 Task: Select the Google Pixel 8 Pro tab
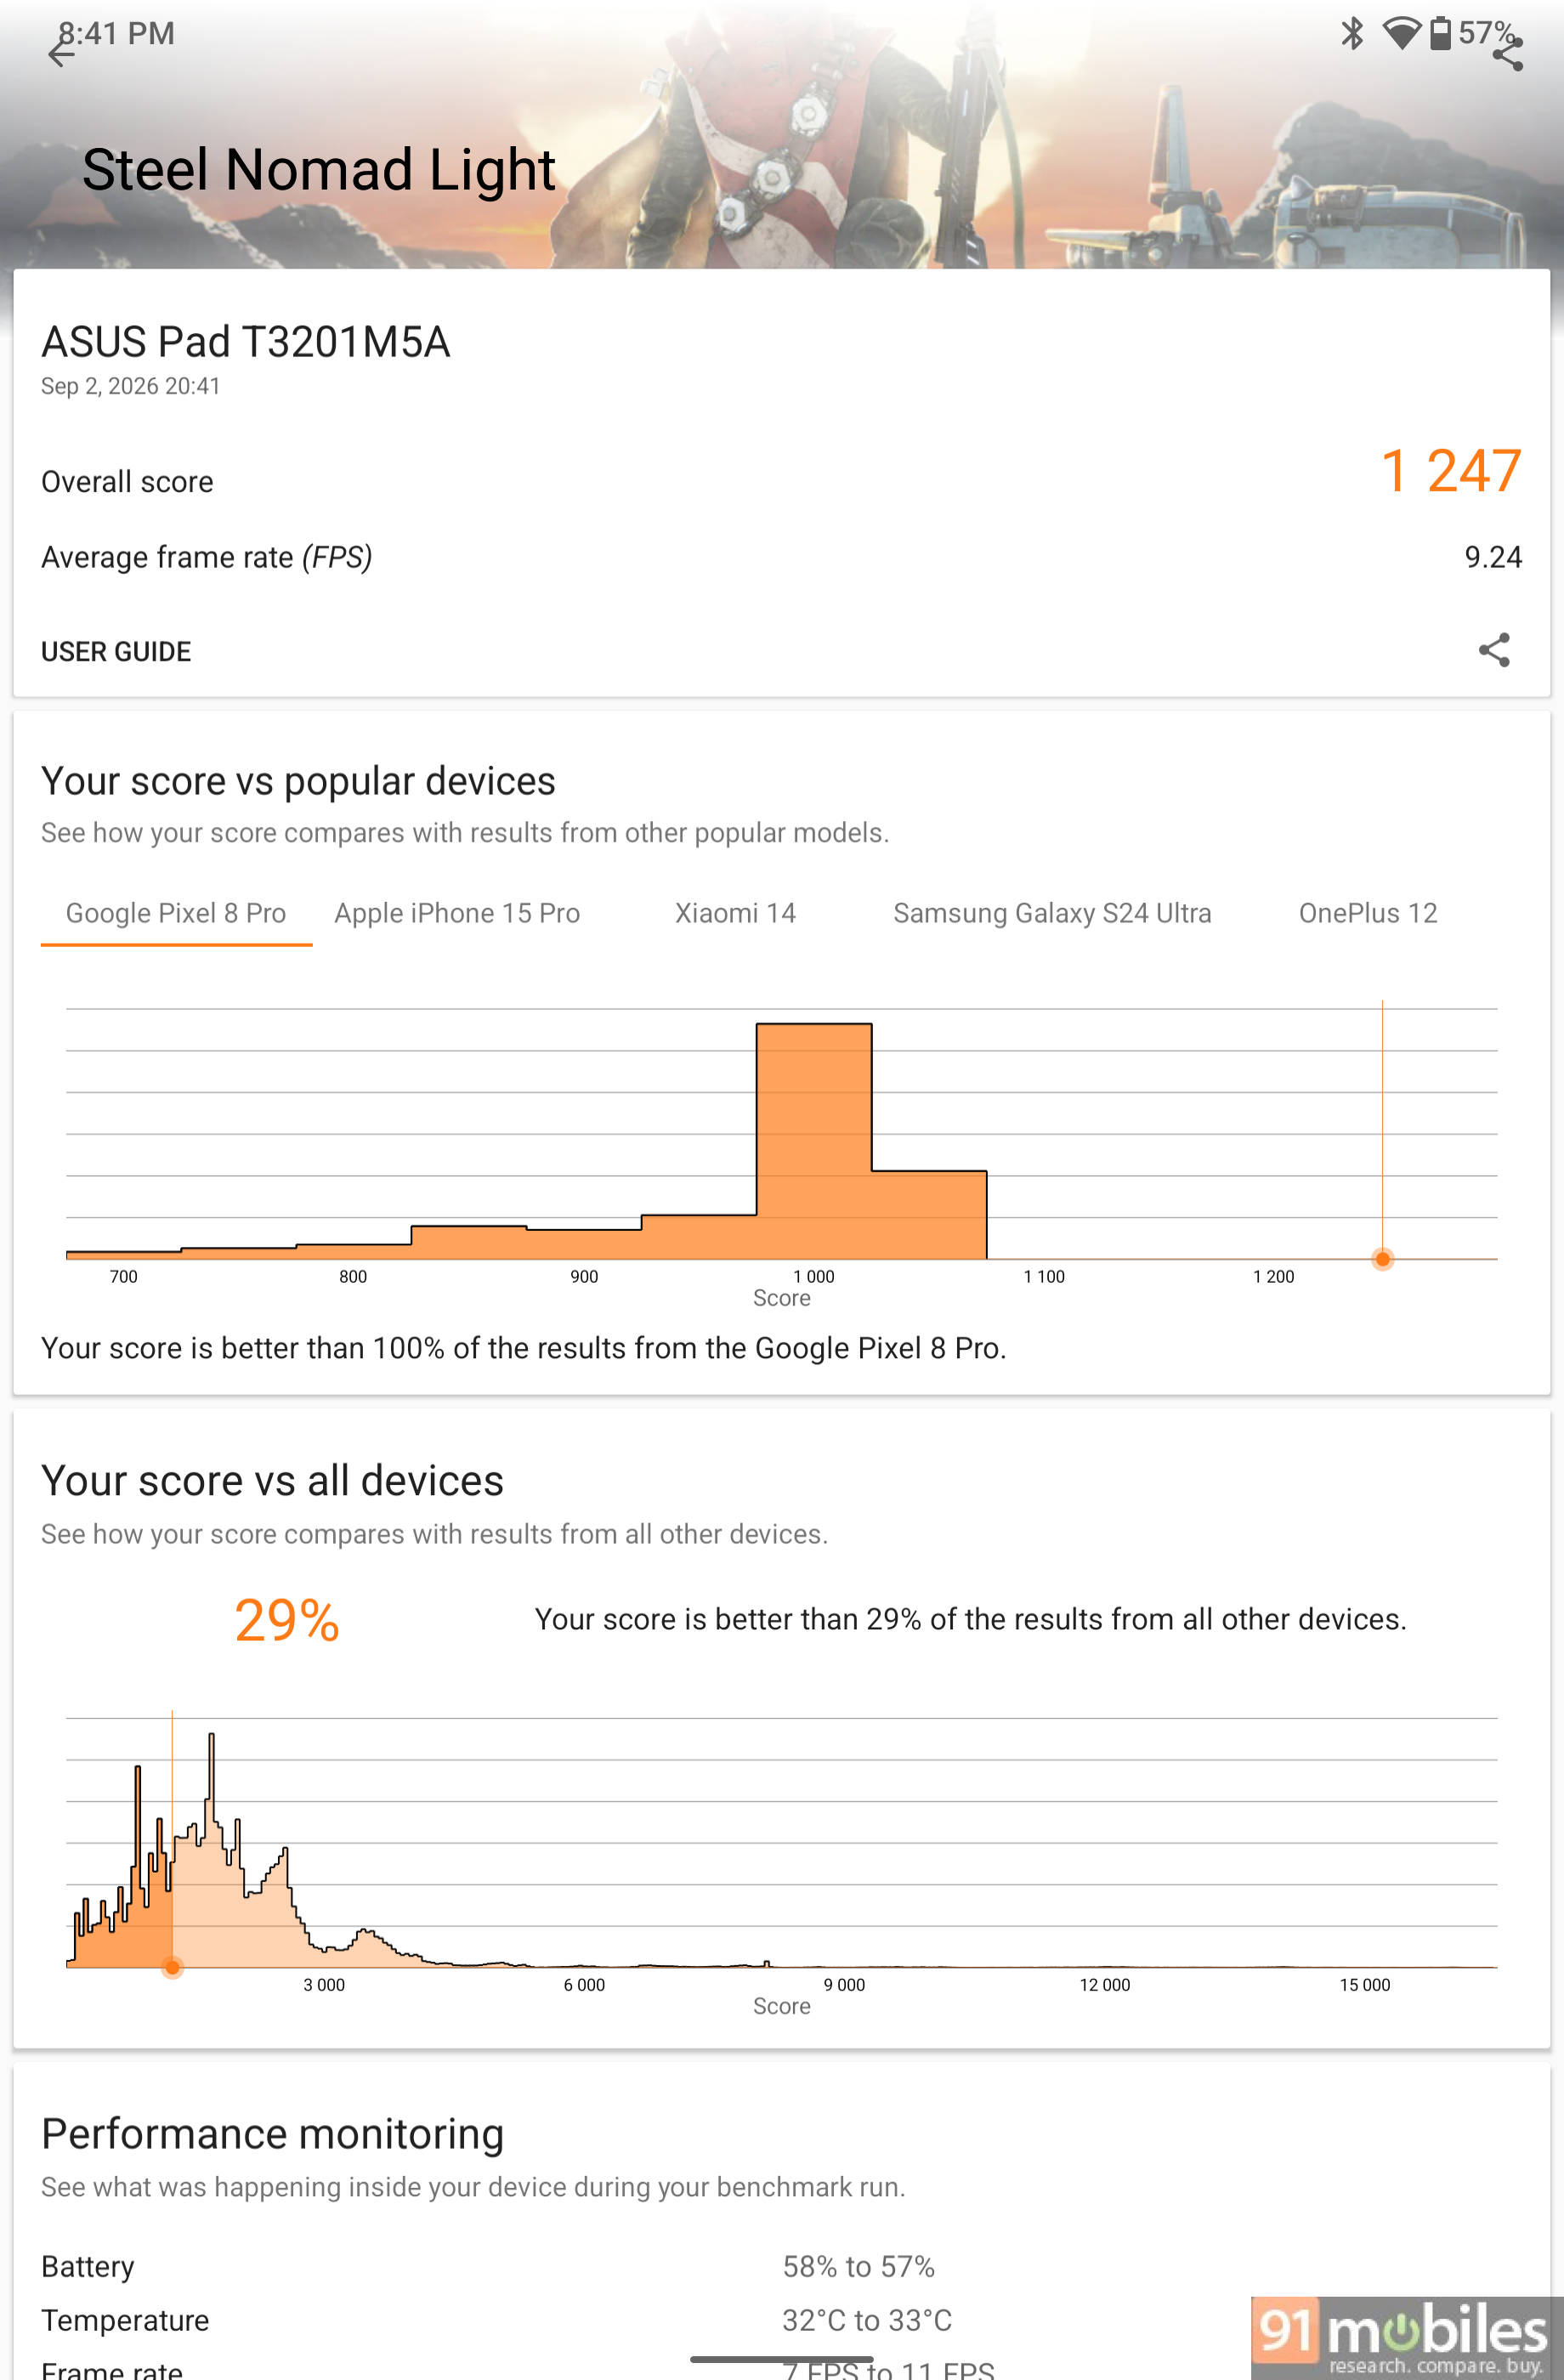(x=176, y=913)
